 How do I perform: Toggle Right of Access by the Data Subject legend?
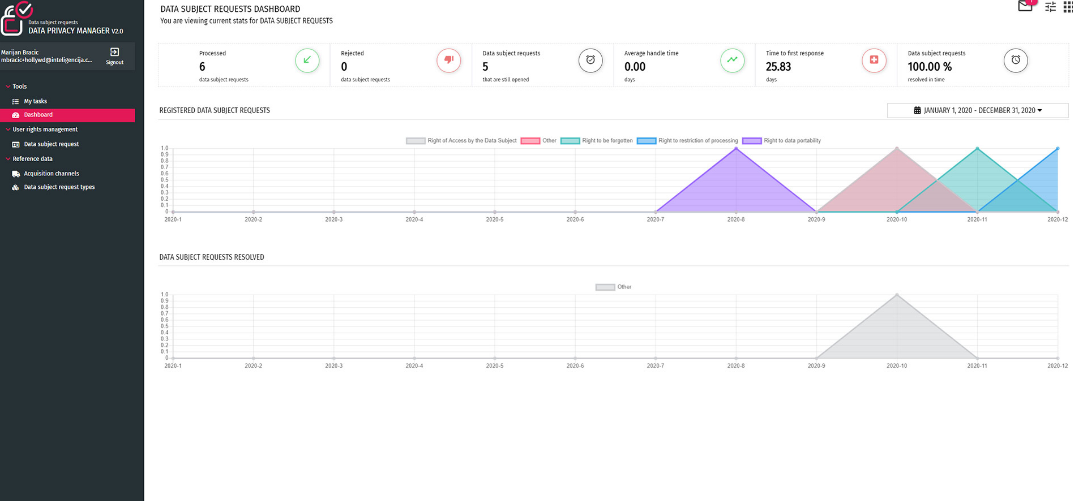click(462, 140)
